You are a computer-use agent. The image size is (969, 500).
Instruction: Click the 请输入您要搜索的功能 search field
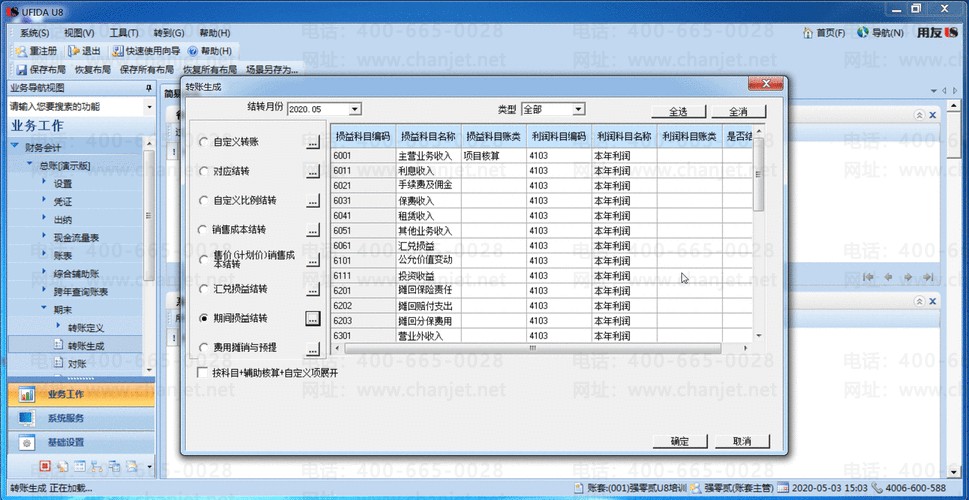(76, 108)
